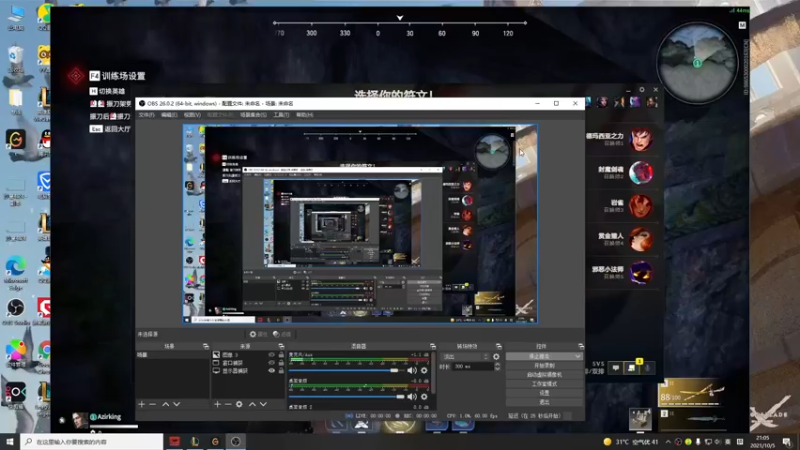
Task: Move the scene up with the arrow
Action: click(x=166, y=404)
